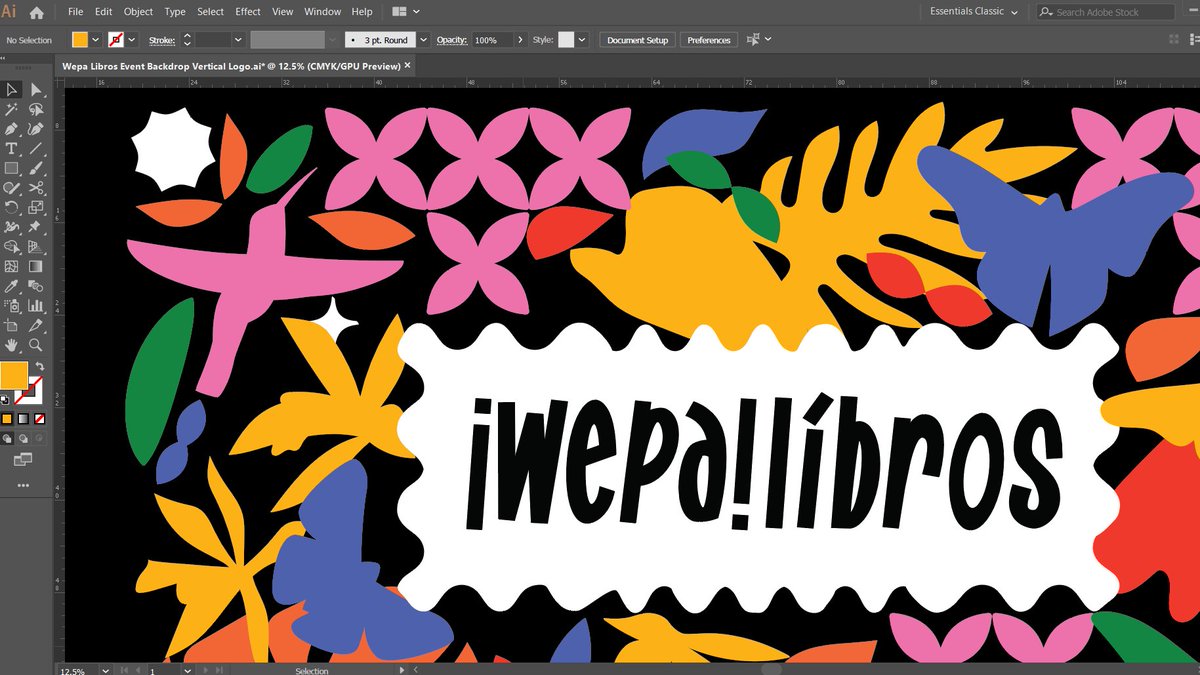
Task: Select the Eyedropper tool
Action: pyautogui.click(x=12, y=286)
